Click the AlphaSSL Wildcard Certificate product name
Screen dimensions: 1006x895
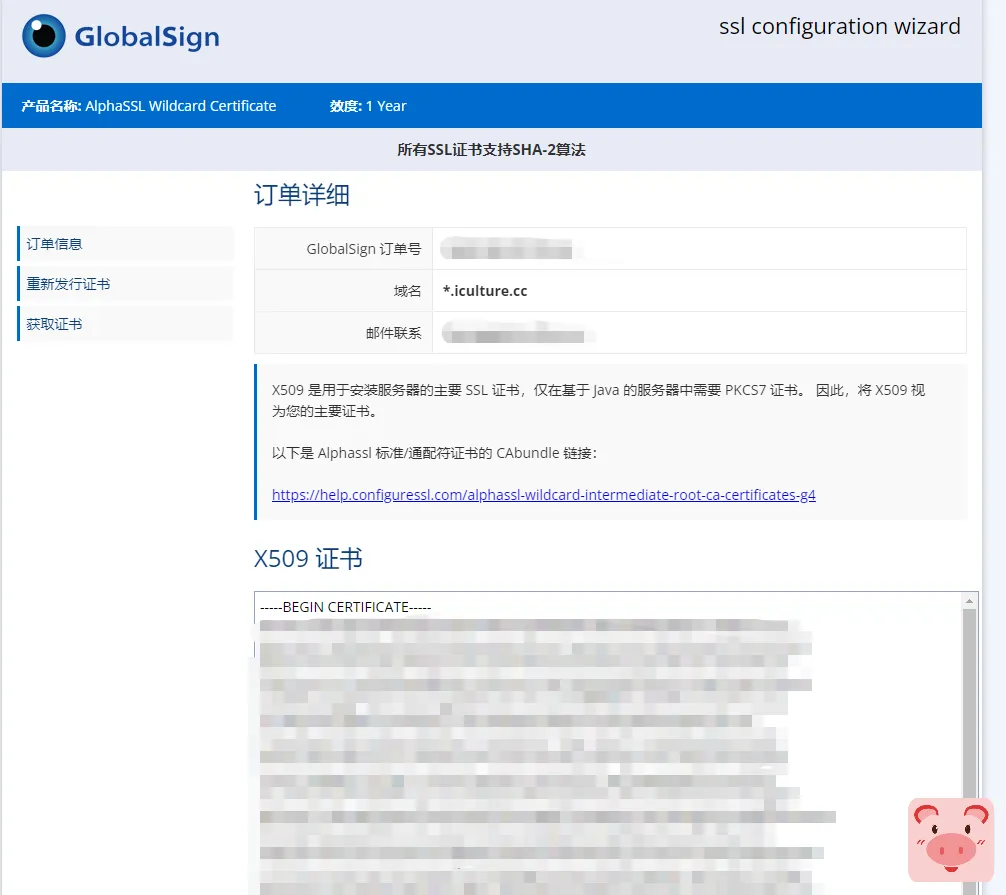pos(181,106)
